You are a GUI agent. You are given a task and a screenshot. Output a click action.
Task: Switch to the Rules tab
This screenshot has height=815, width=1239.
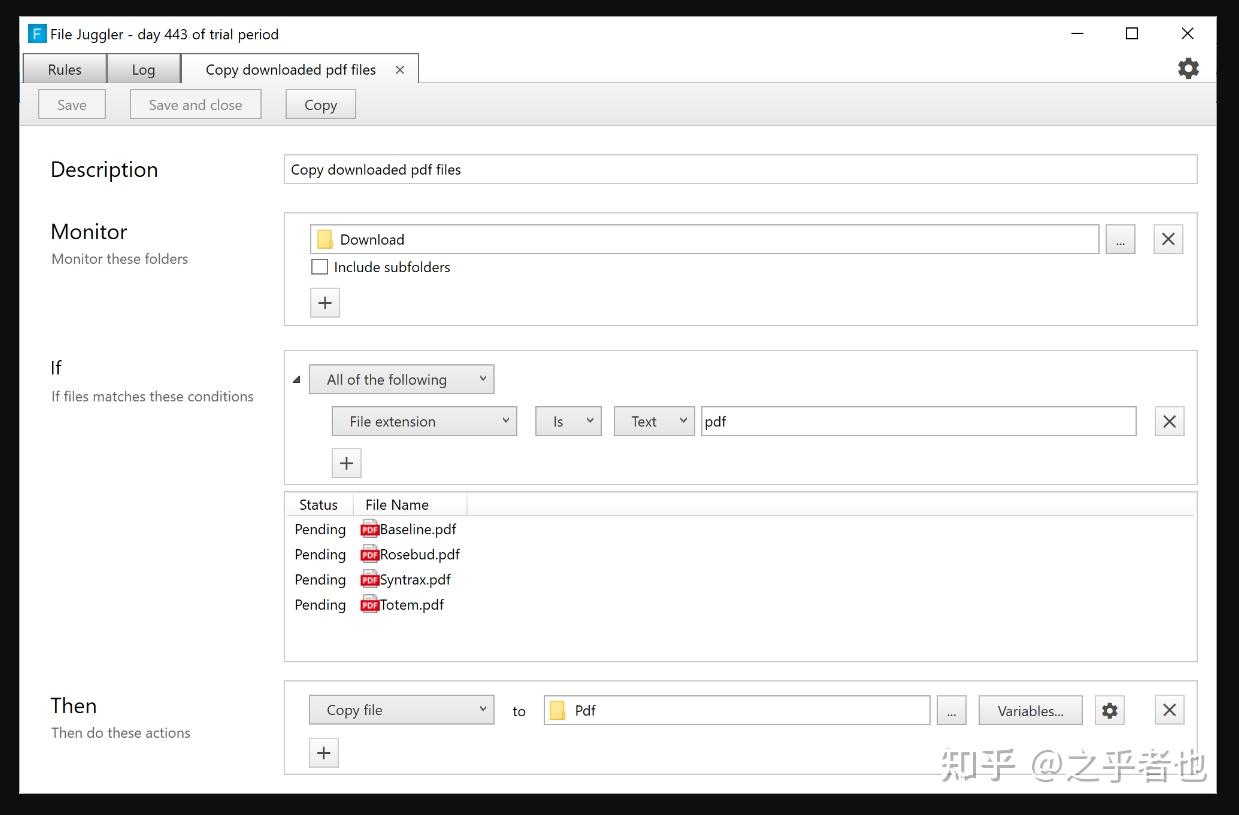click(65, 70)
